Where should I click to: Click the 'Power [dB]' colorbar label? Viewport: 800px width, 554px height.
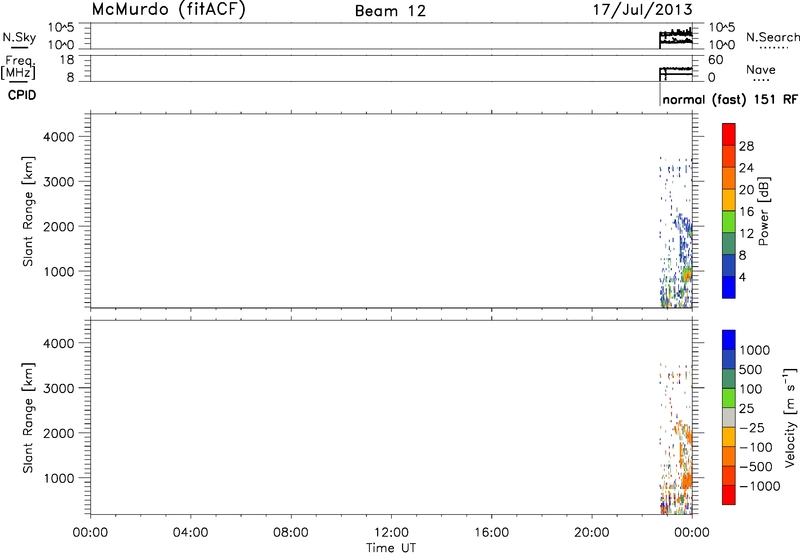[763, 211]
